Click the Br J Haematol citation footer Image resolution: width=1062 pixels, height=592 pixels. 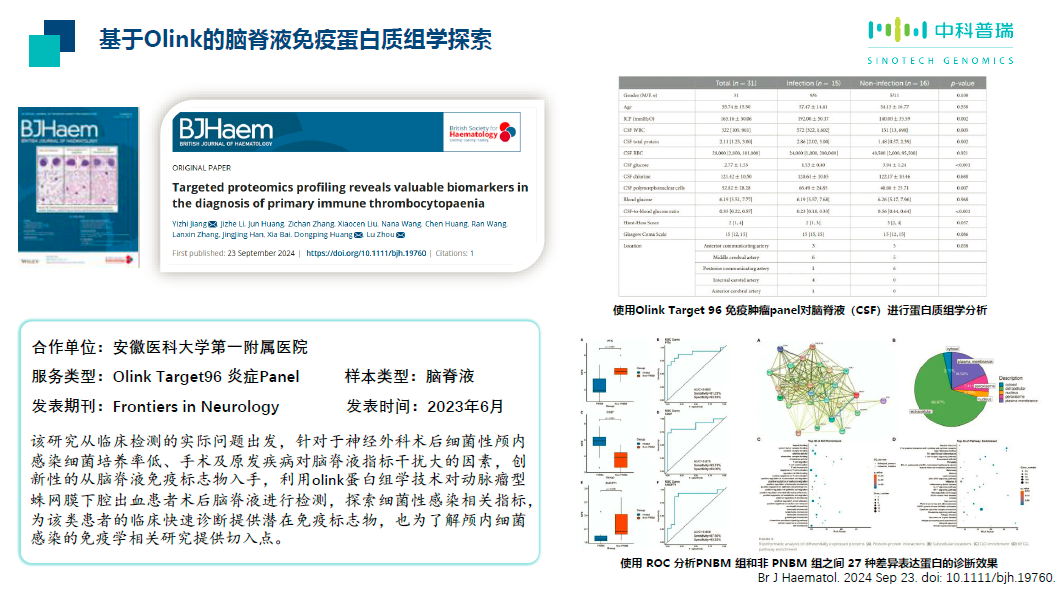pos(906,578)
